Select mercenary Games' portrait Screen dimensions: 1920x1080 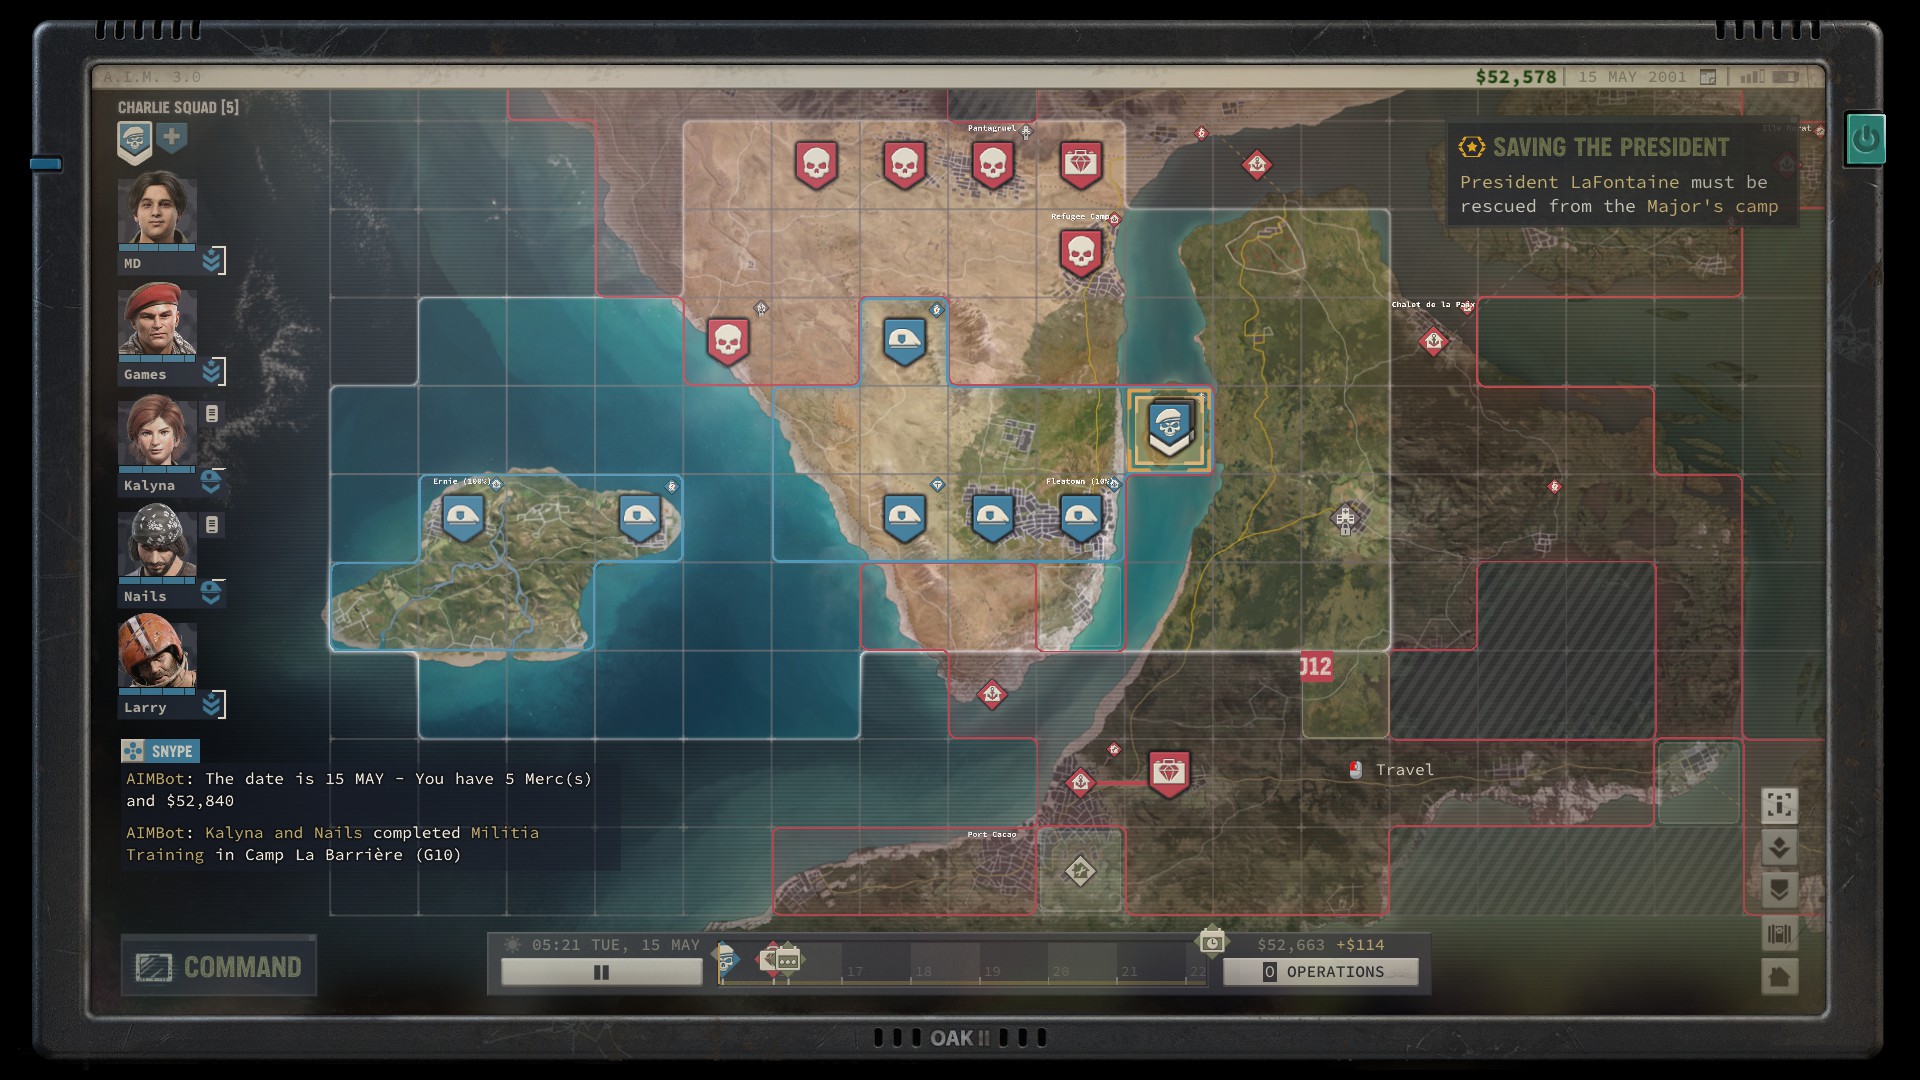pos(157,318)
